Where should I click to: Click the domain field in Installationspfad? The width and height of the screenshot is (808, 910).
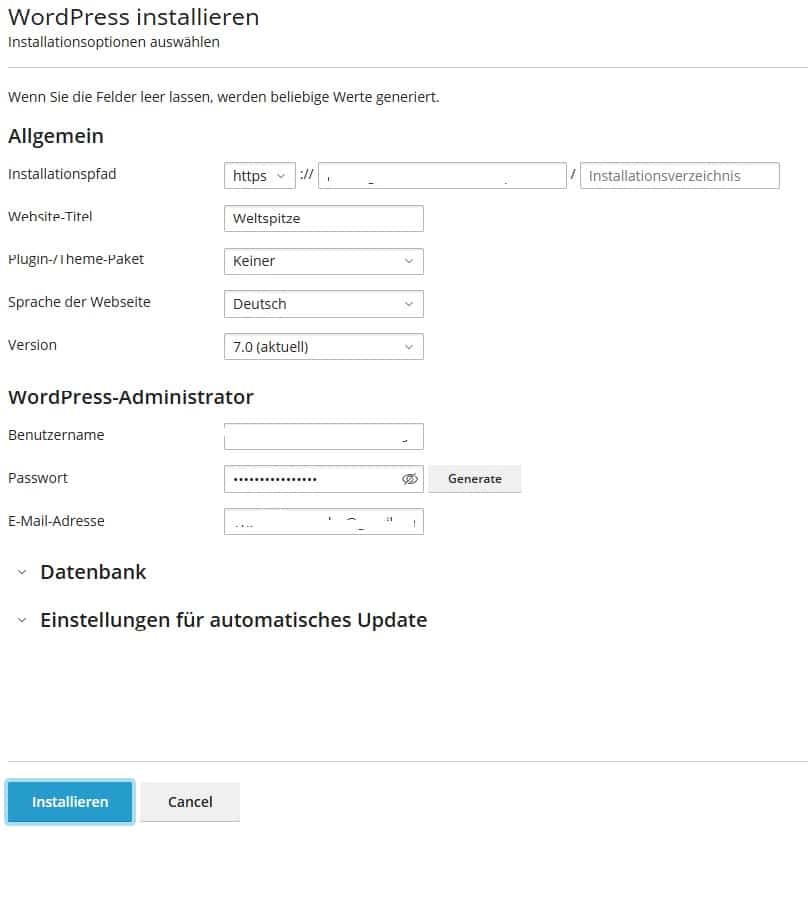[442, 175]
